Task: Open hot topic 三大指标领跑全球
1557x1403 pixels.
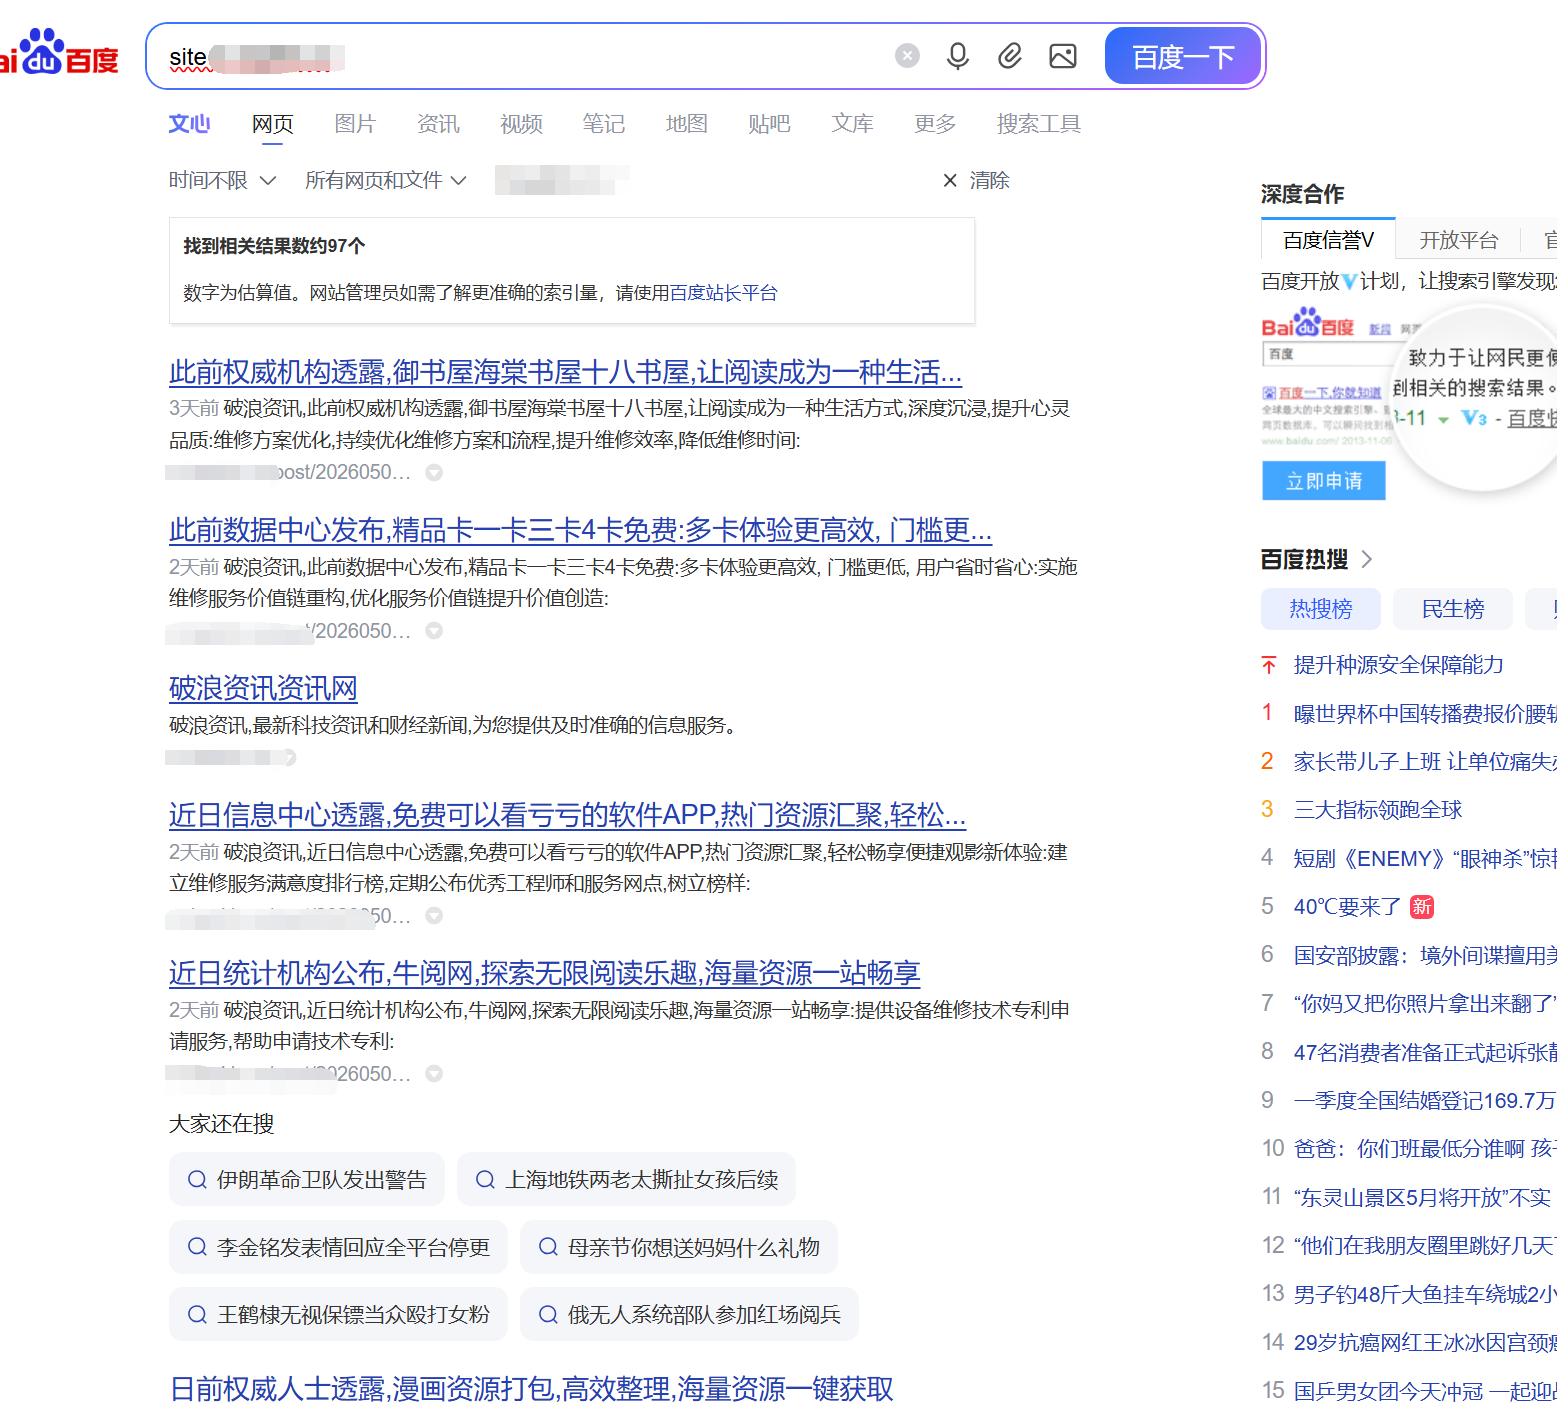Action: pos(1378,810)
